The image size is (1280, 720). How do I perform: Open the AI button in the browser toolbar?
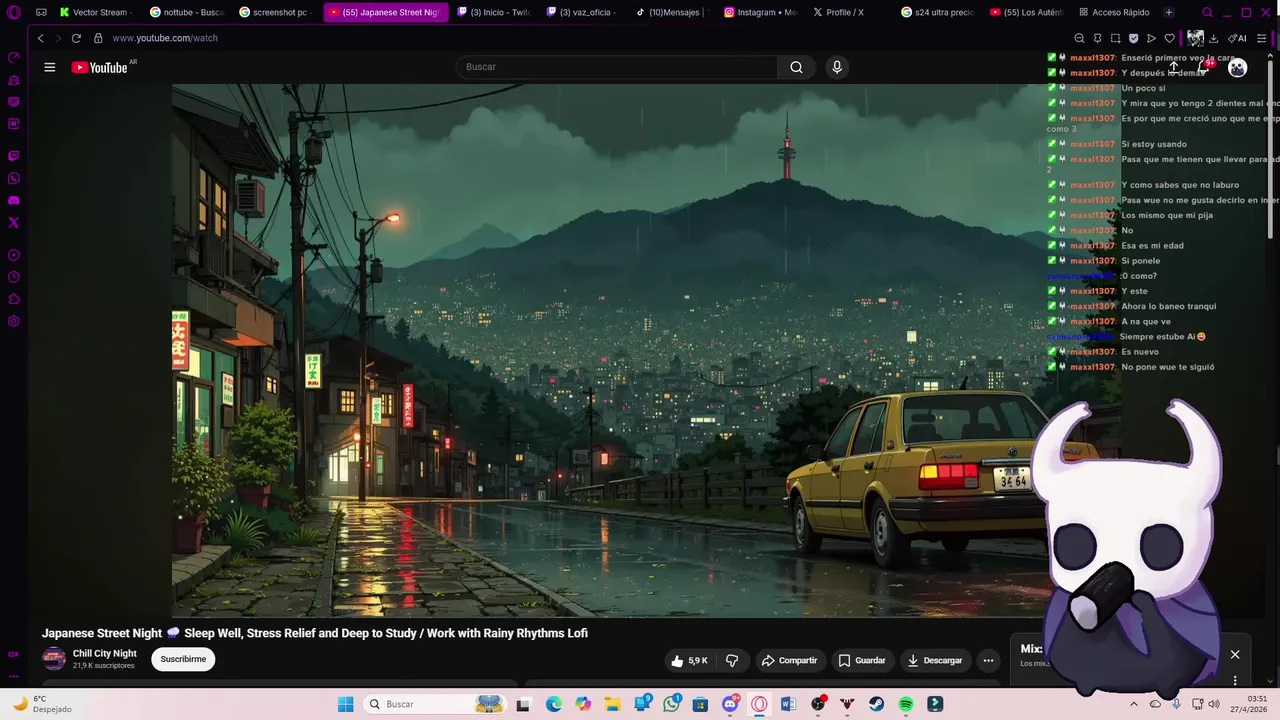tap(1237, 38)
